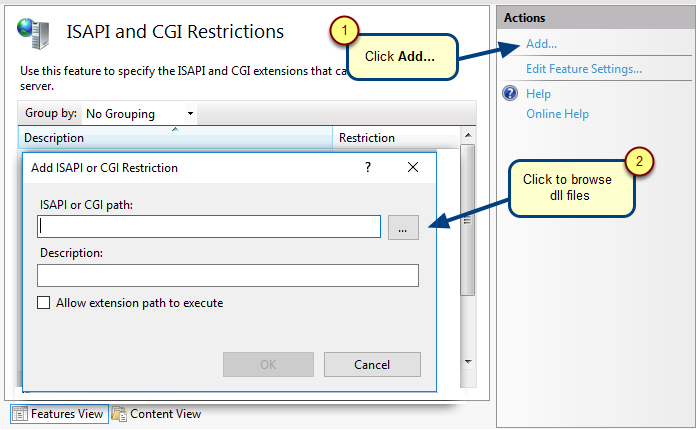Click the ISAPI and CGI Restrictions server icon

33,33
